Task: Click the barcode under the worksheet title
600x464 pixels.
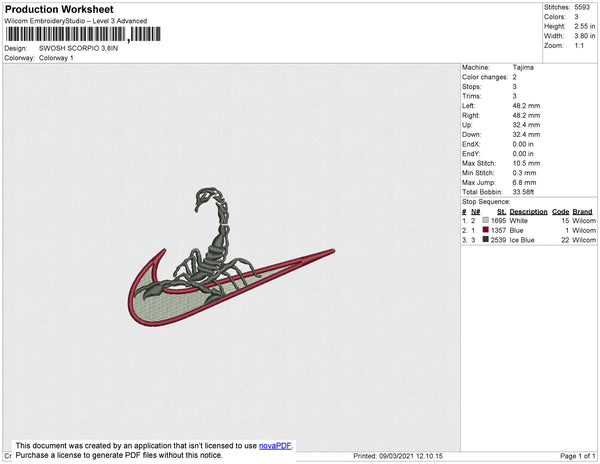Action: (x=83, y=34)
